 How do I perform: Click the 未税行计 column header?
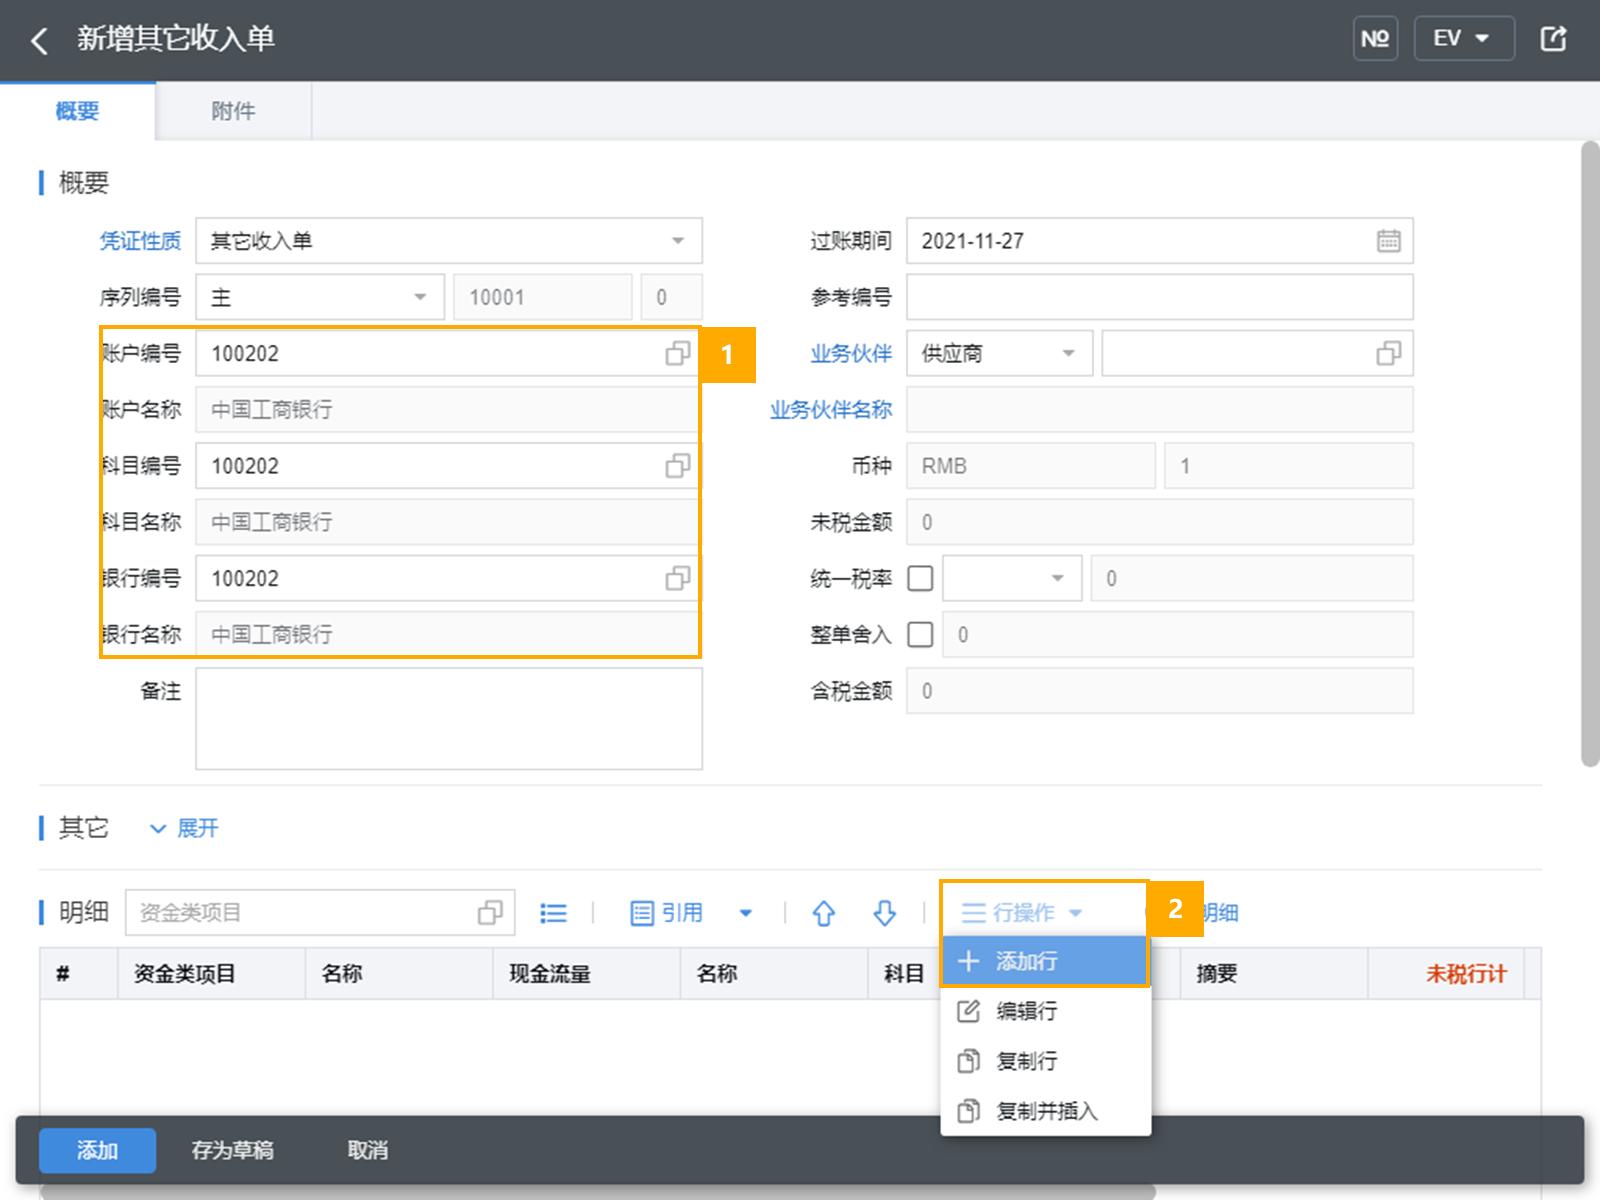click(x=1445, y=974)
